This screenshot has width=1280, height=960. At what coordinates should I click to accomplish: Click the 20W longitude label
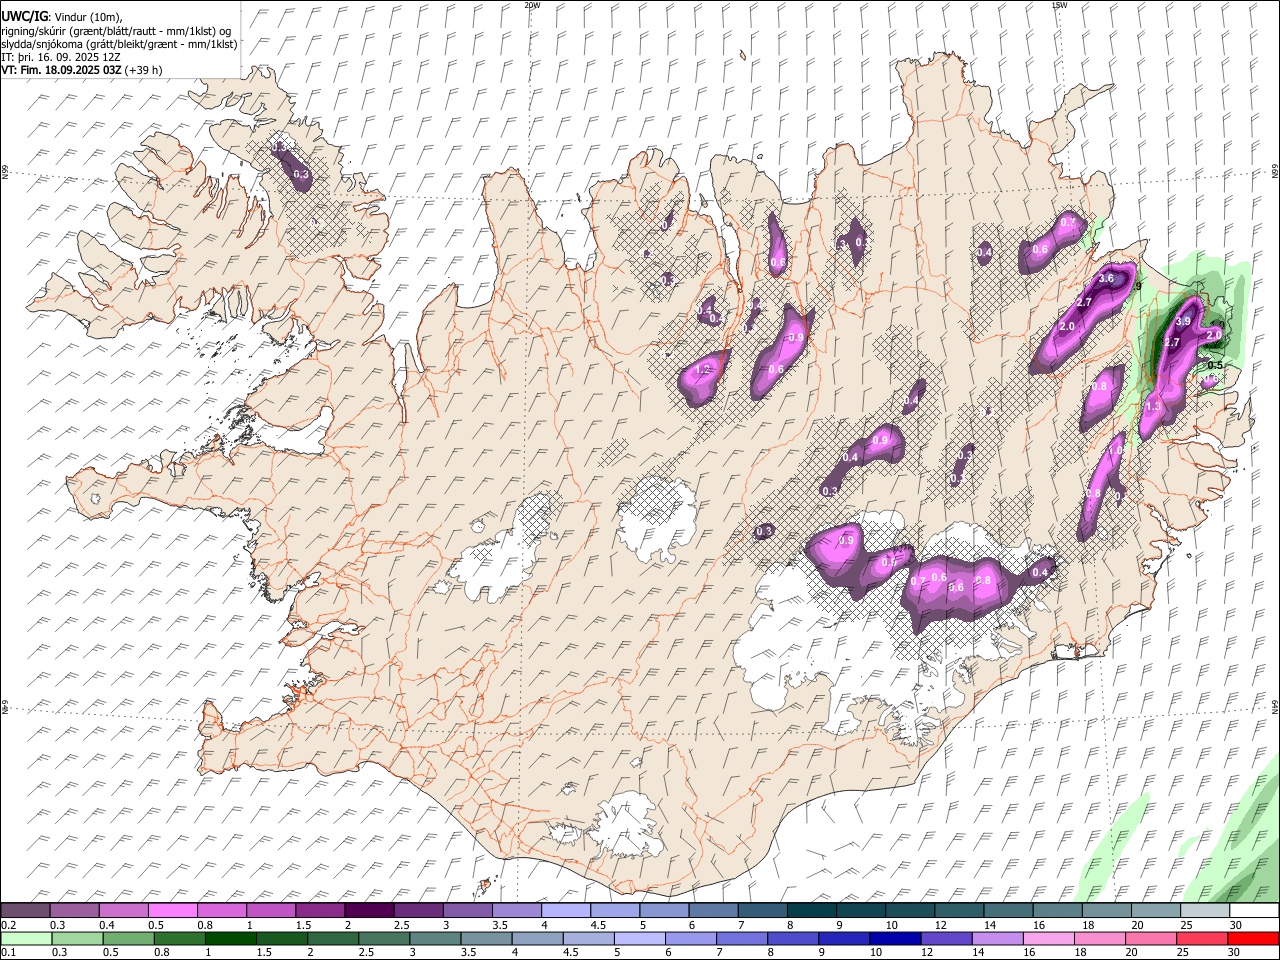click(532, 5)
